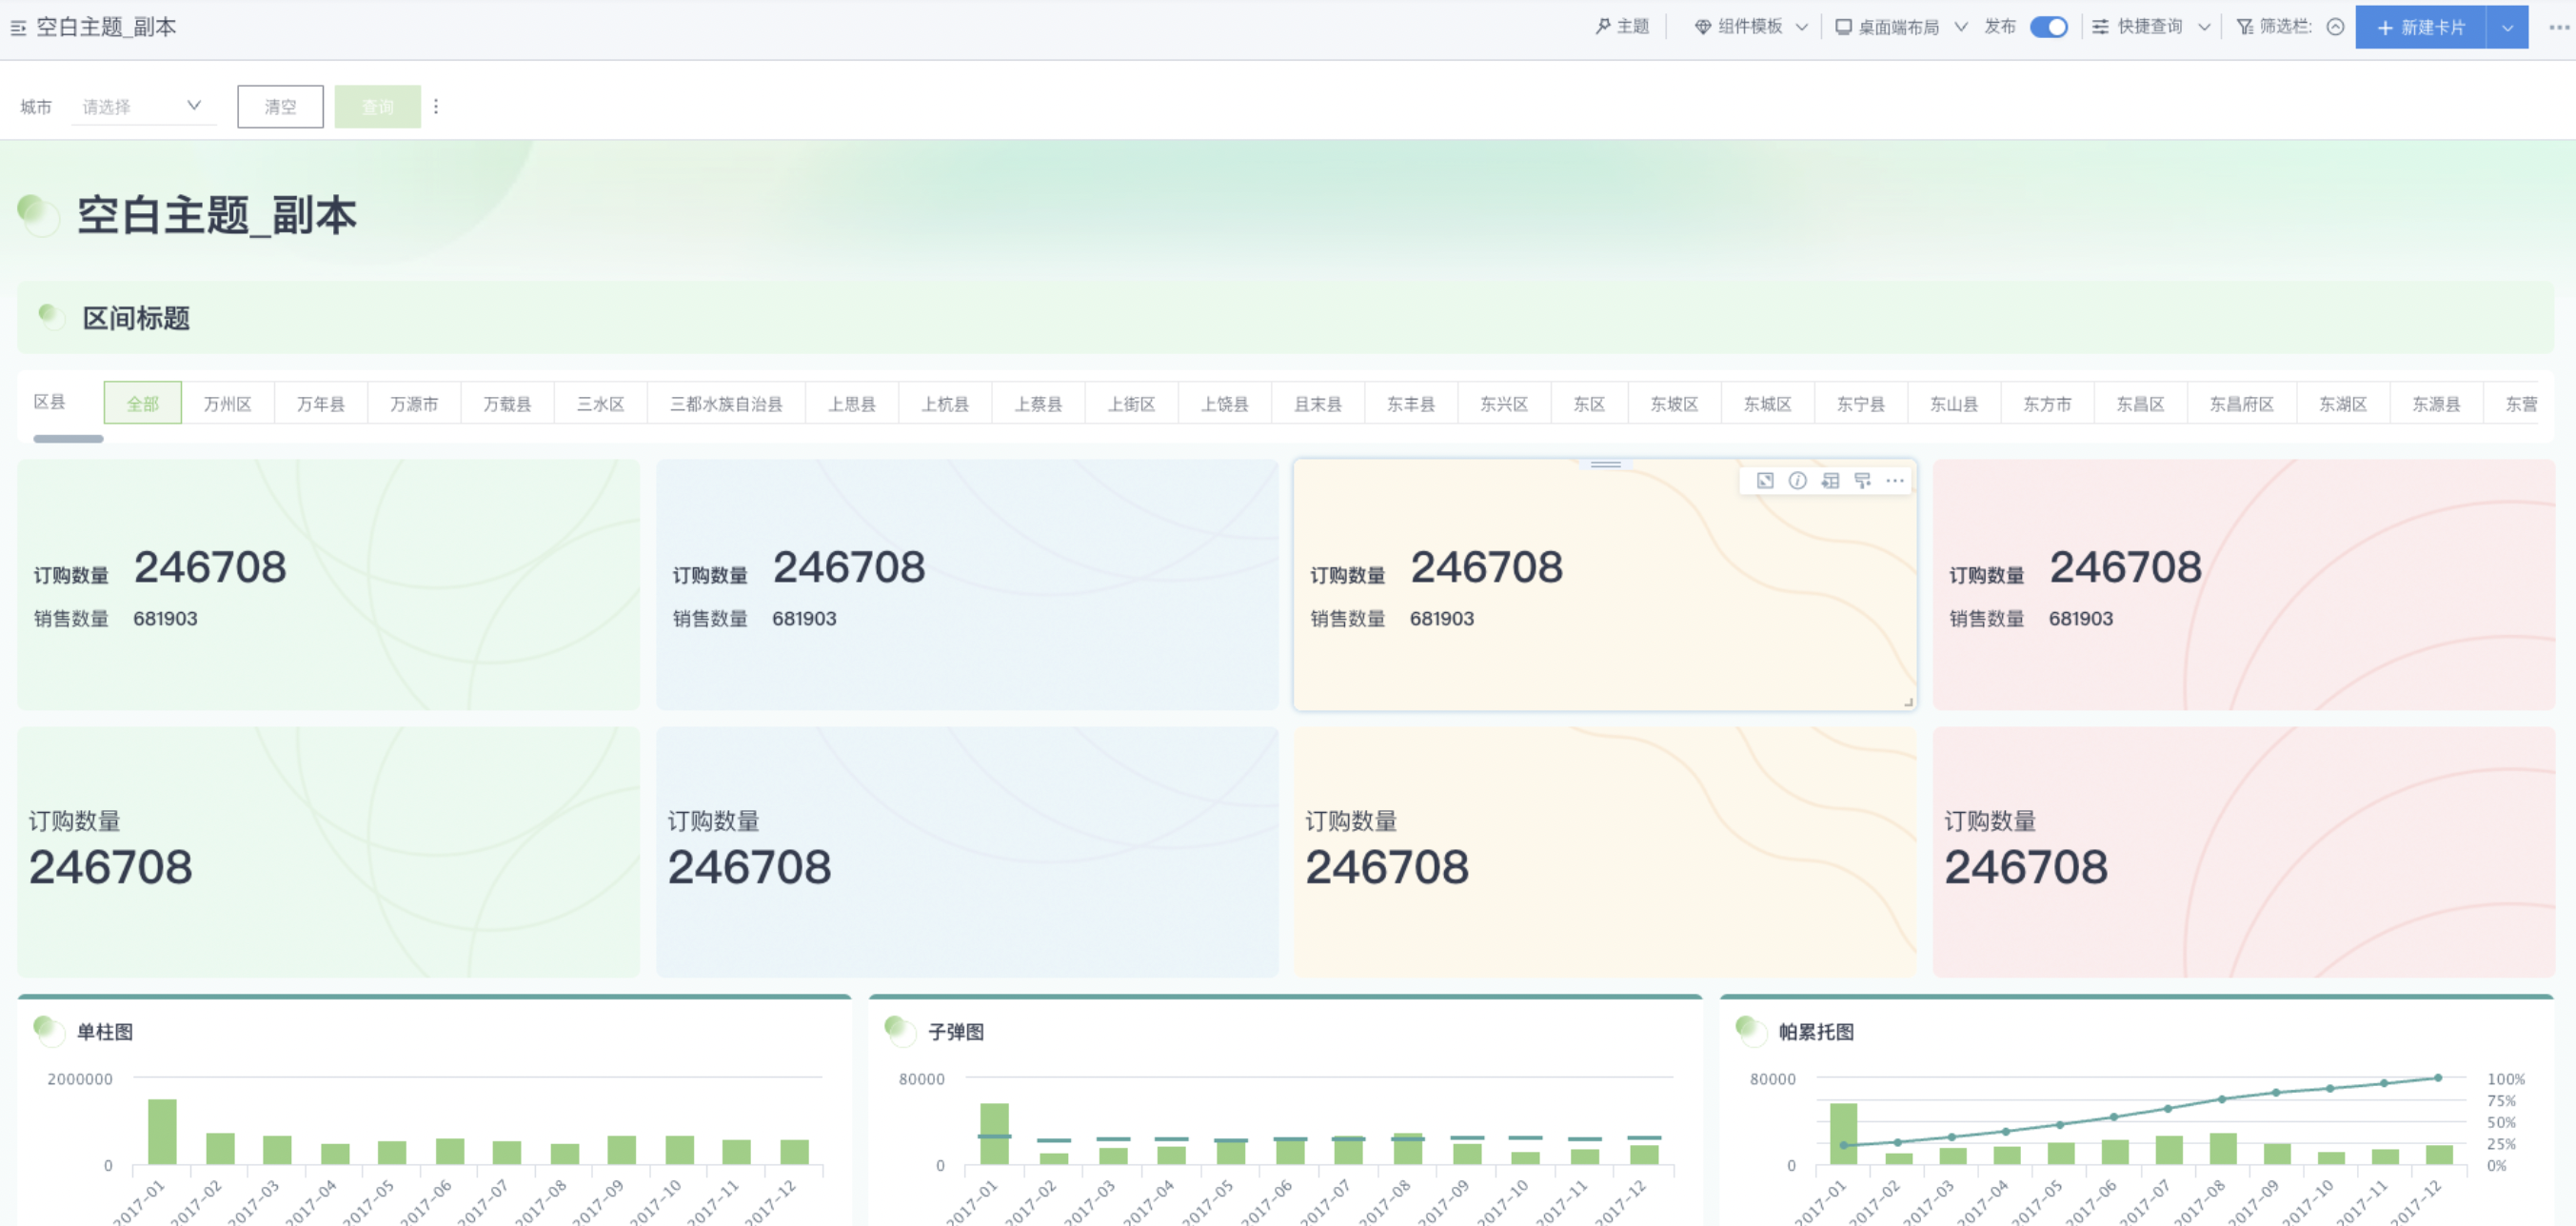
Task: Click the second-row yellow 订购数量 card
Action: (x=1605, y=852)
